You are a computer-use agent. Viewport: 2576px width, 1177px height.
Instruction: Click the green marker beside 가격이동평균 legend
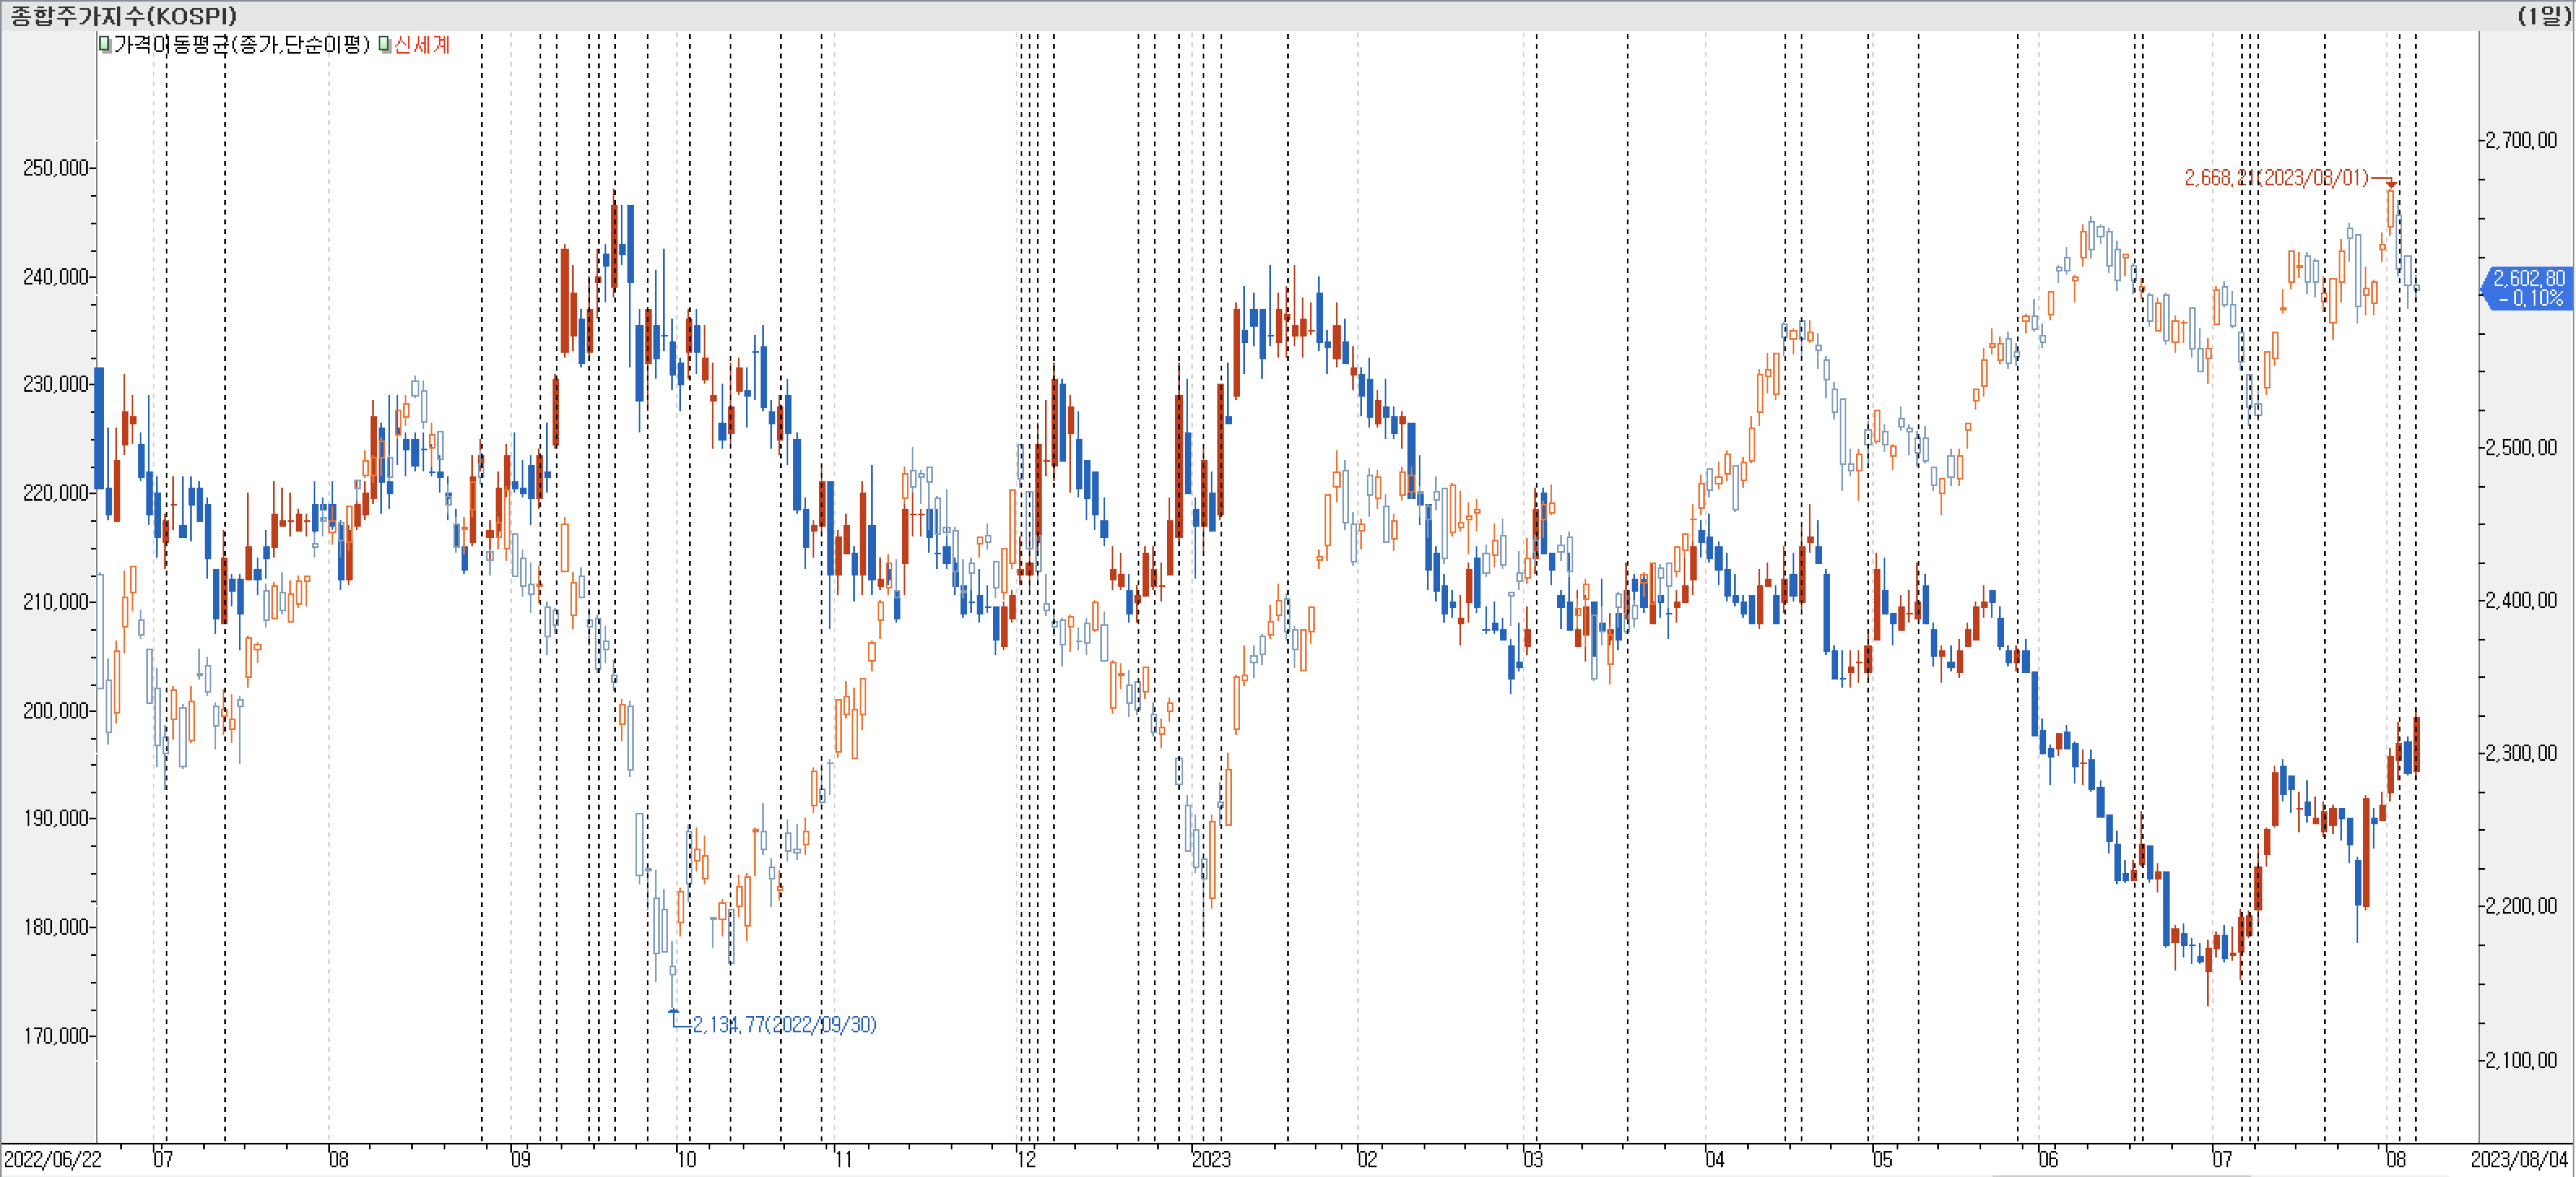(104, 44)
